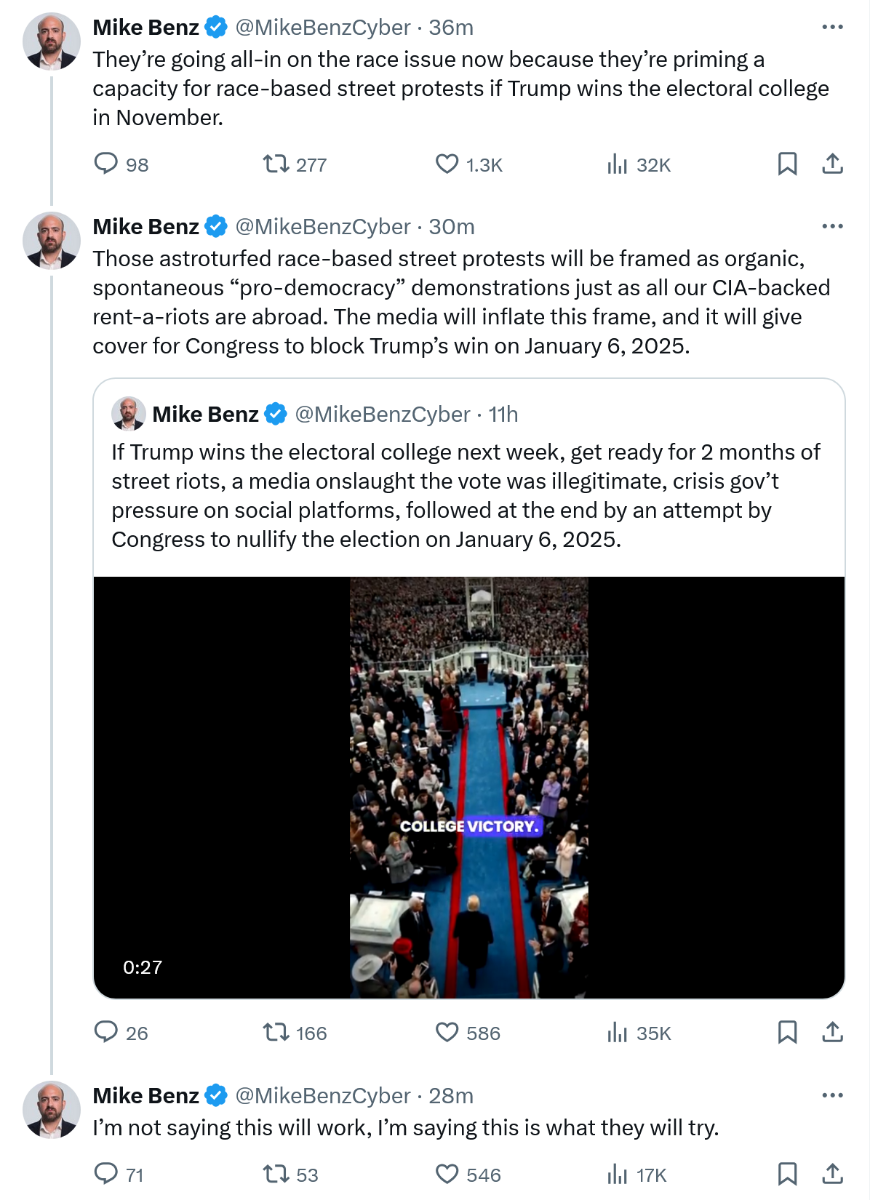Image resolution: width=870 pixels, height=1200 pixels.
Task: Play the embedded inauguration video
Action: [x=468, y=787]
